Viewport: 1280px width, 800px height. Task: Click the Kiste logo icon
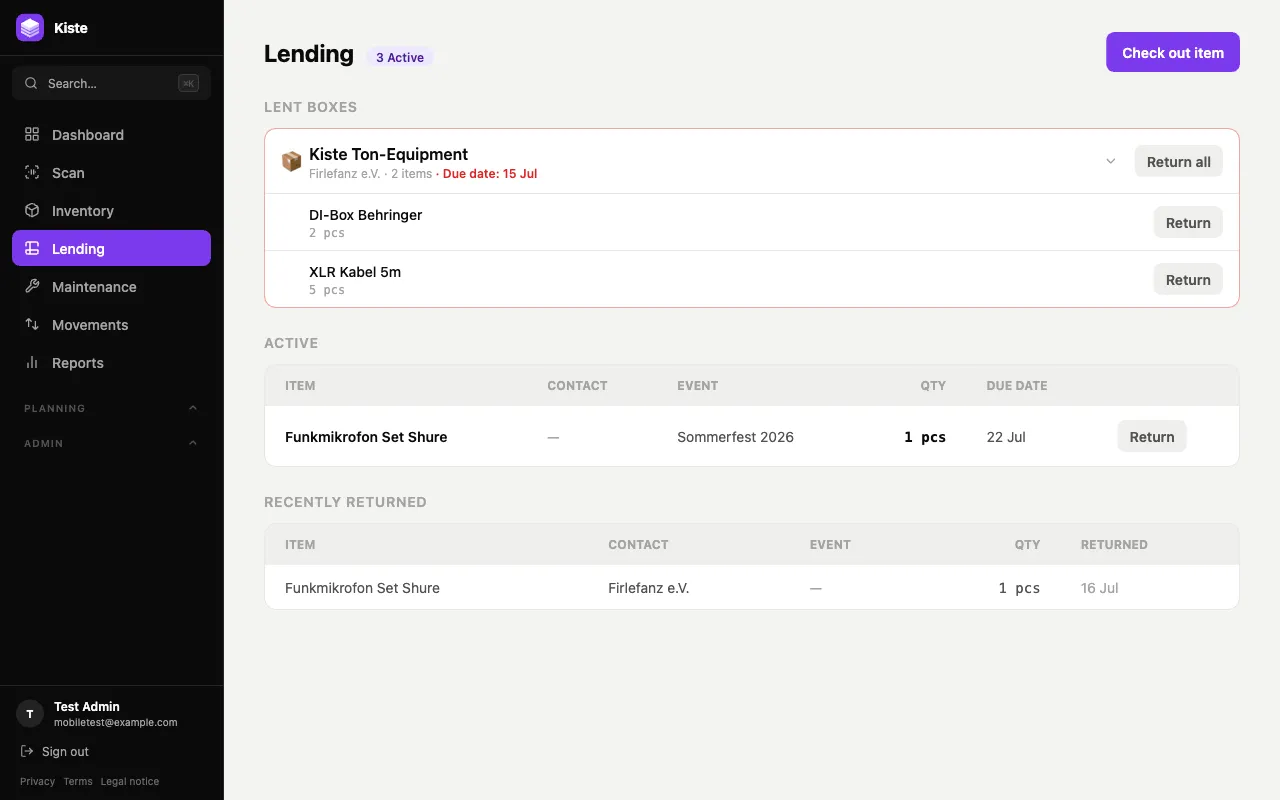point(30,28)
